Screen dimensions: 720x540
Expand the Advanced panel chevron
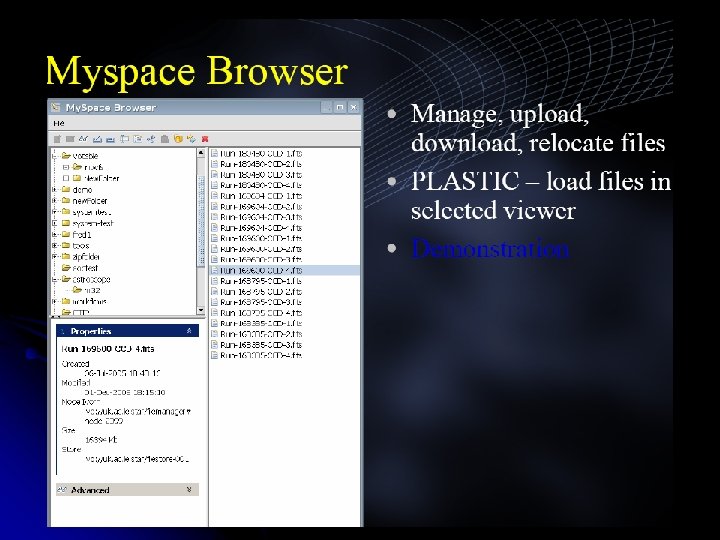189,490
